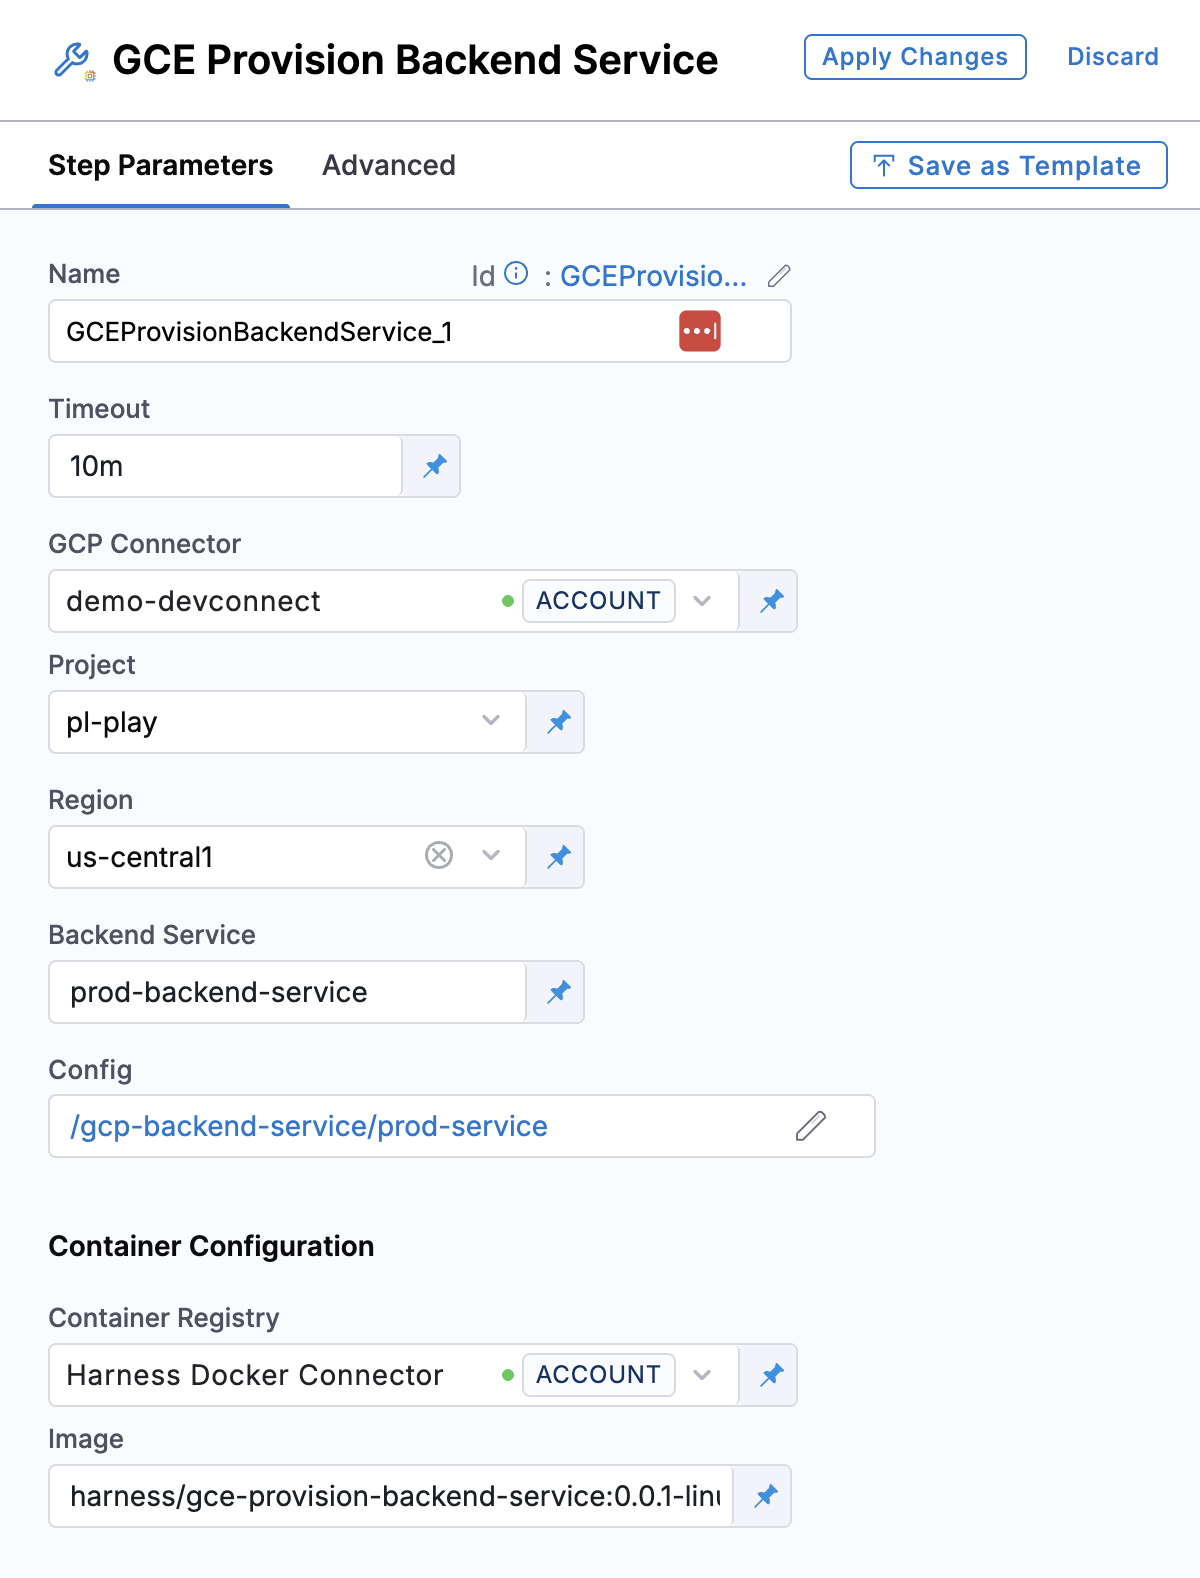The width and height of the screenshot is (1200, 1578).
Task: Click red password manager icon in Name field
Action: coord(700,331)
